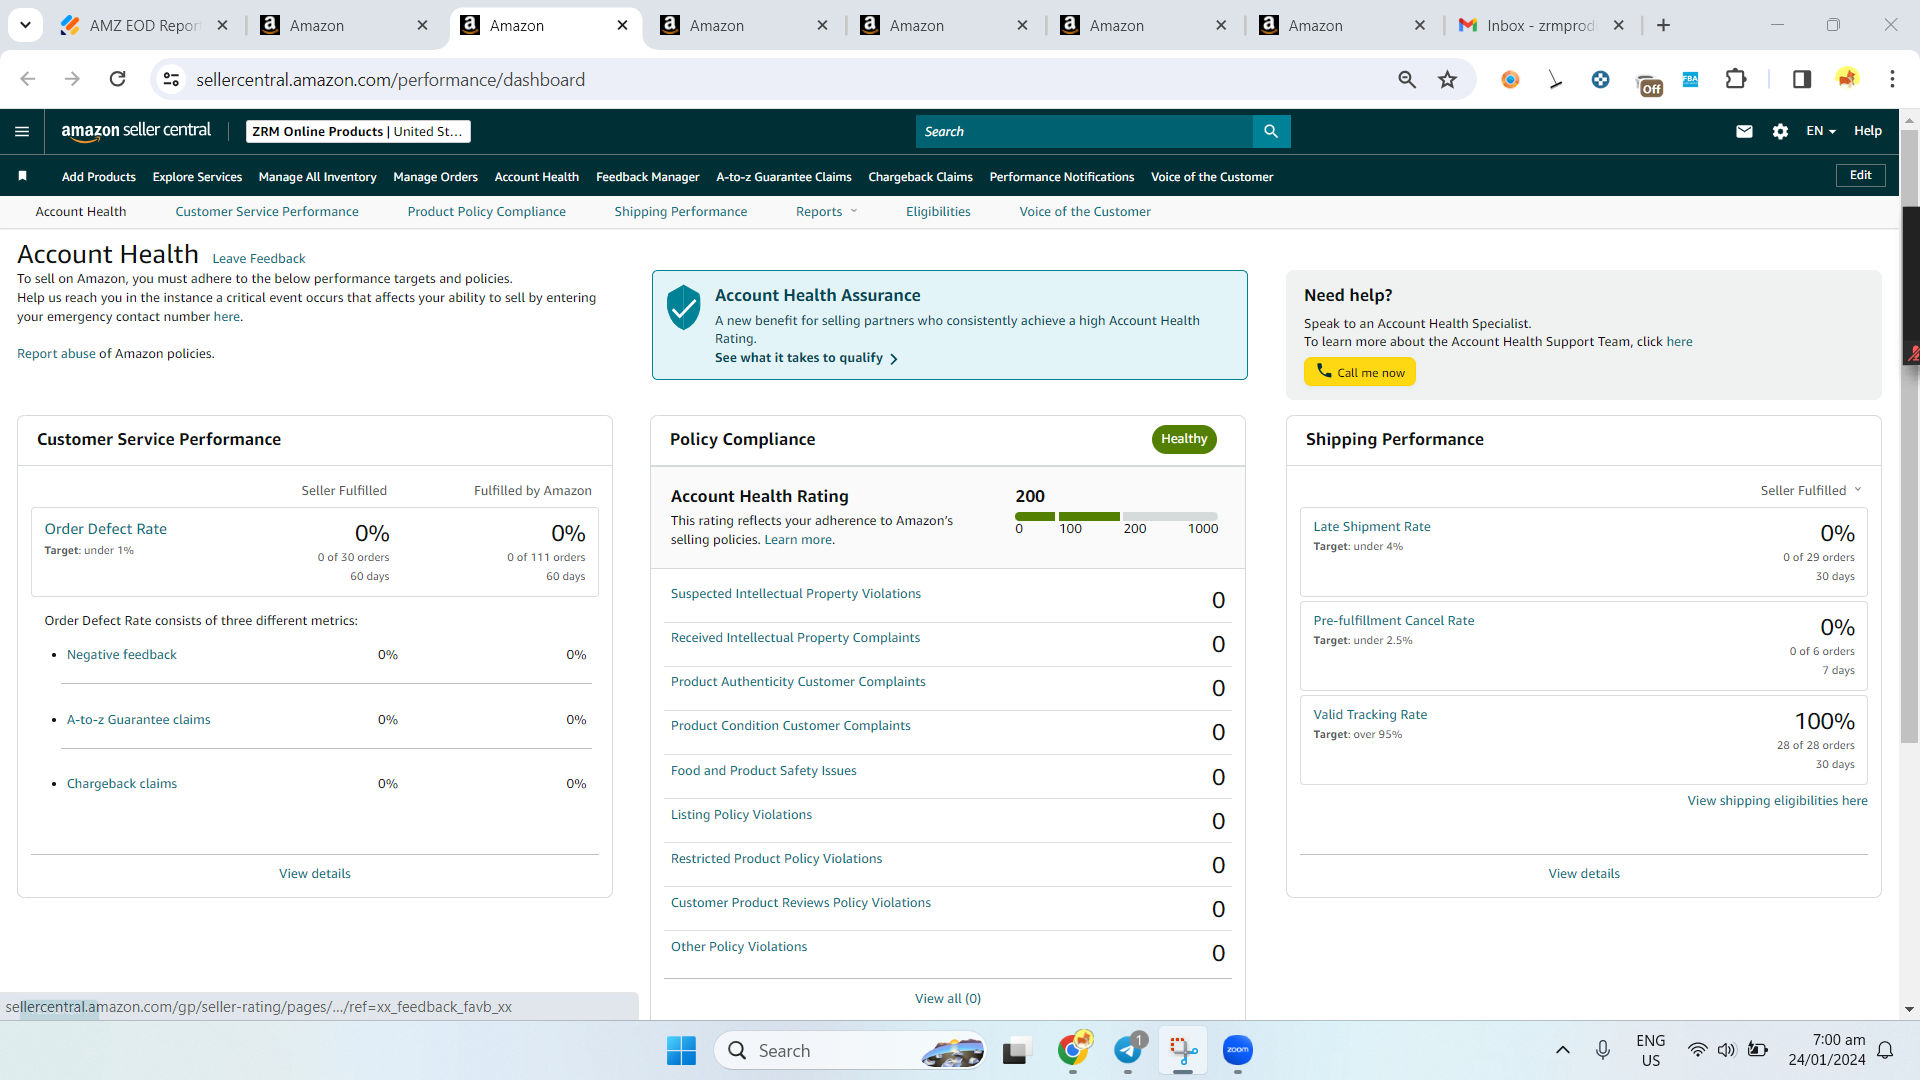Open the Seller Fulfilled shipping dropdown
The image size is (1920, 1080).
click(1811, 490)
